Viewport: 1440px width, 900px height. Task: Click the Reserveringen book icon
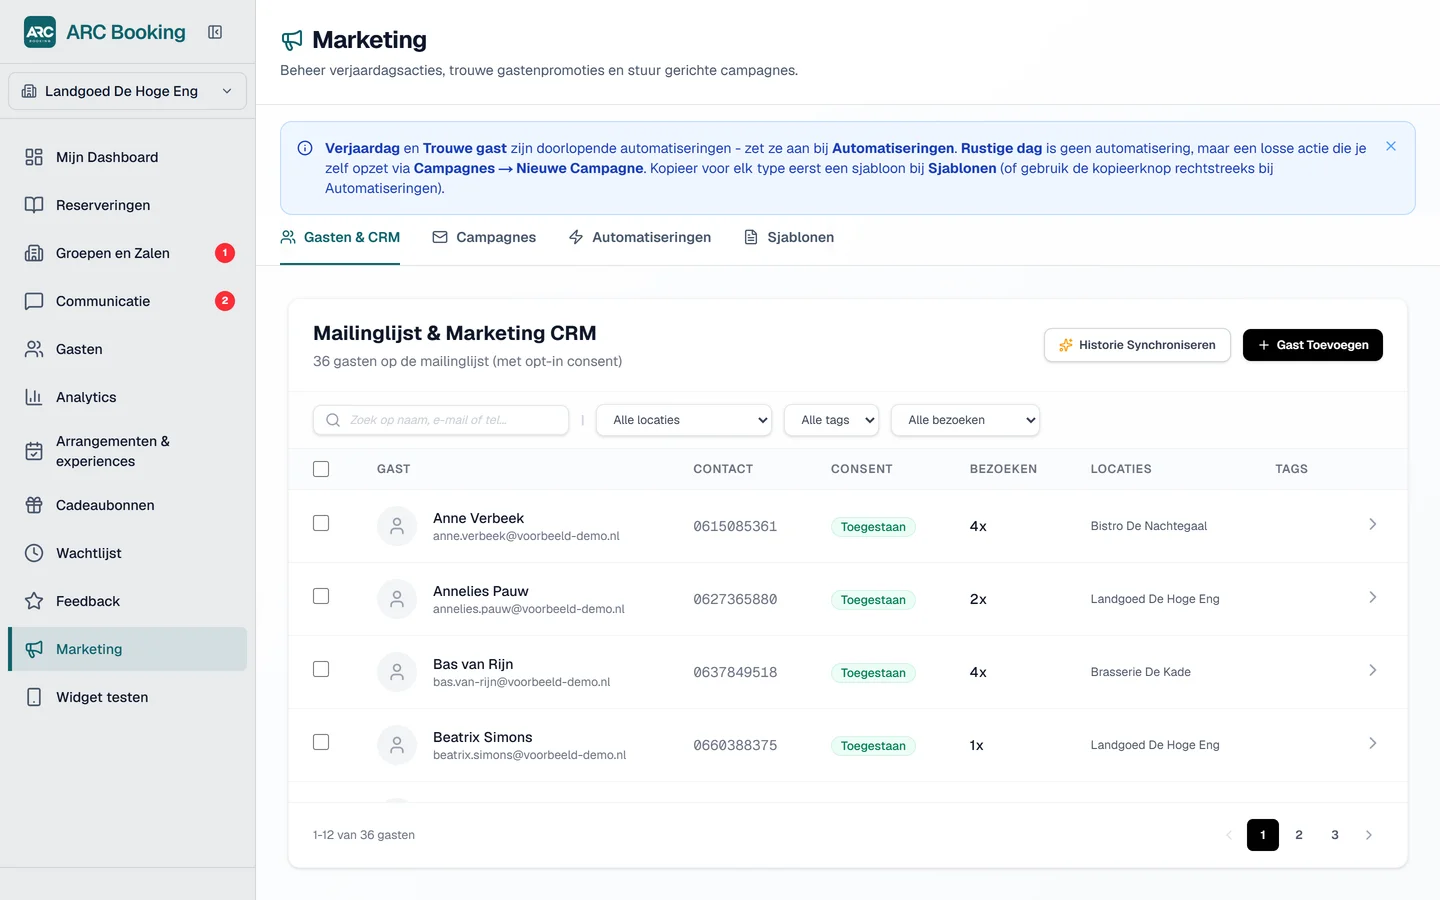(34, 205)
